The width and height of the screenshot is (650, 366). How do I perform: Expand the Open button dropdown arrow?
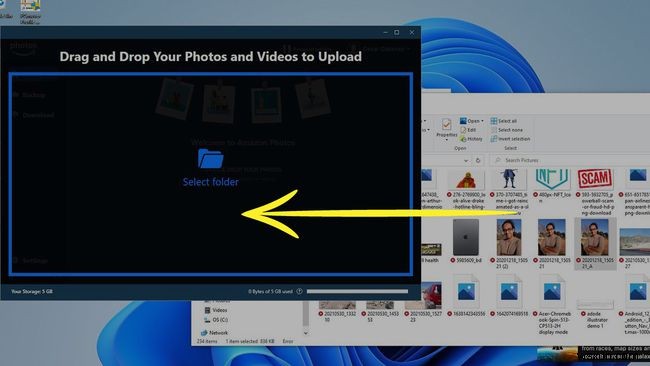482,121
